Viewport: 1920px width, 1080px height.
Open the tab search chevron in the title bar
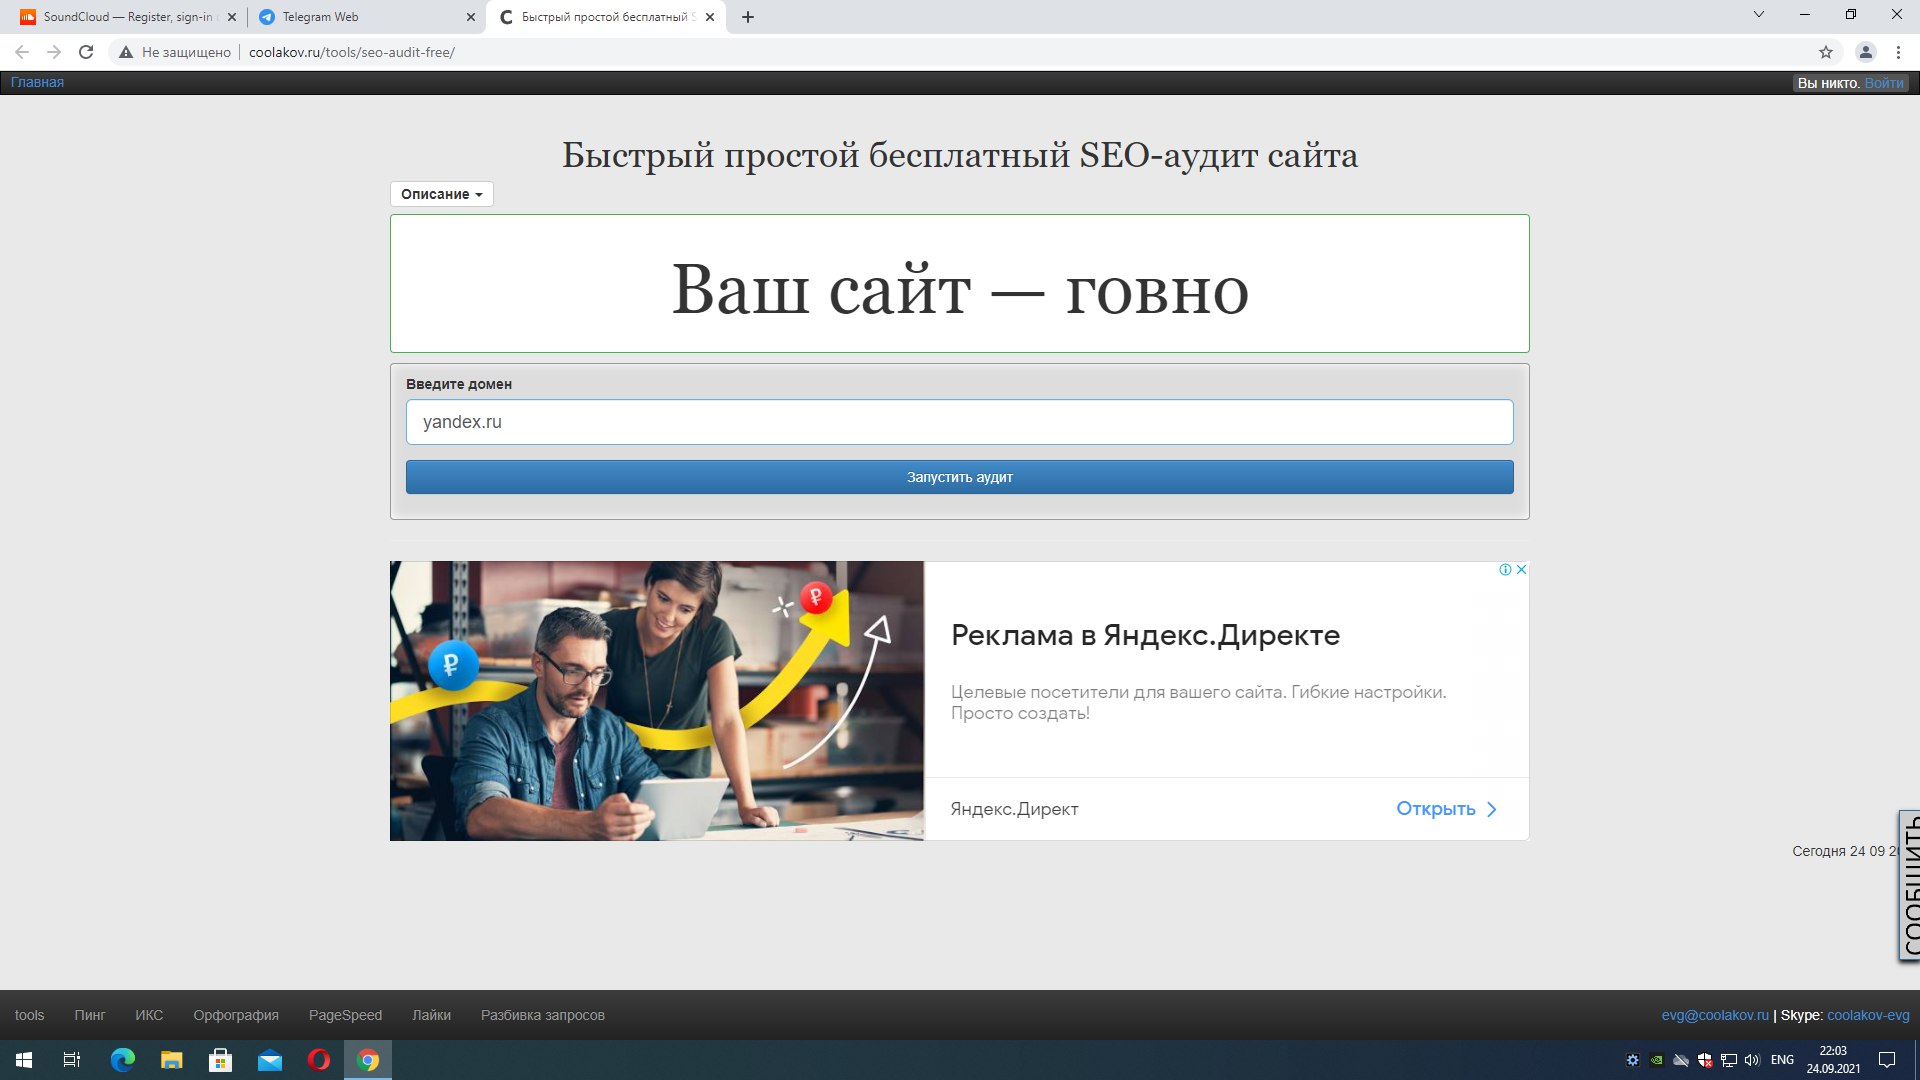(1759, 14)
